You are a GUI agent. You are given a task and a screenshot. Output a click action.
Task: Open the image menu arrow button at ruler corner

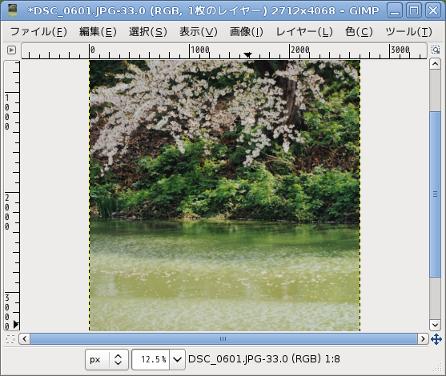point(11,50)
